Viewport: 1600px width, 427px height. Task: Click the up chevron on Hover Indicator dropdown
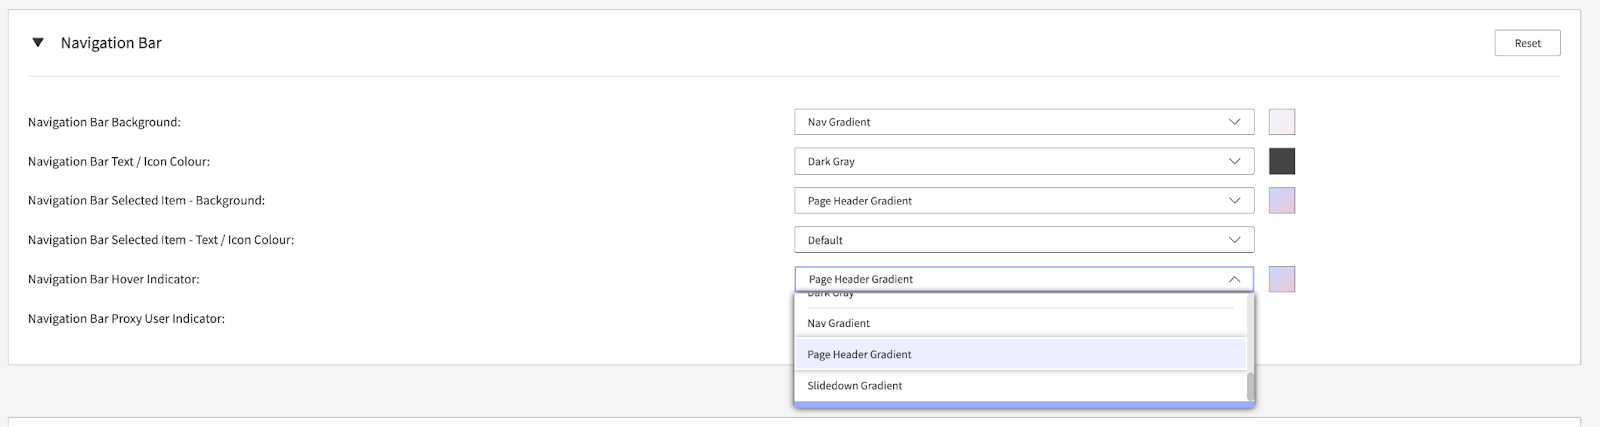1234,280
